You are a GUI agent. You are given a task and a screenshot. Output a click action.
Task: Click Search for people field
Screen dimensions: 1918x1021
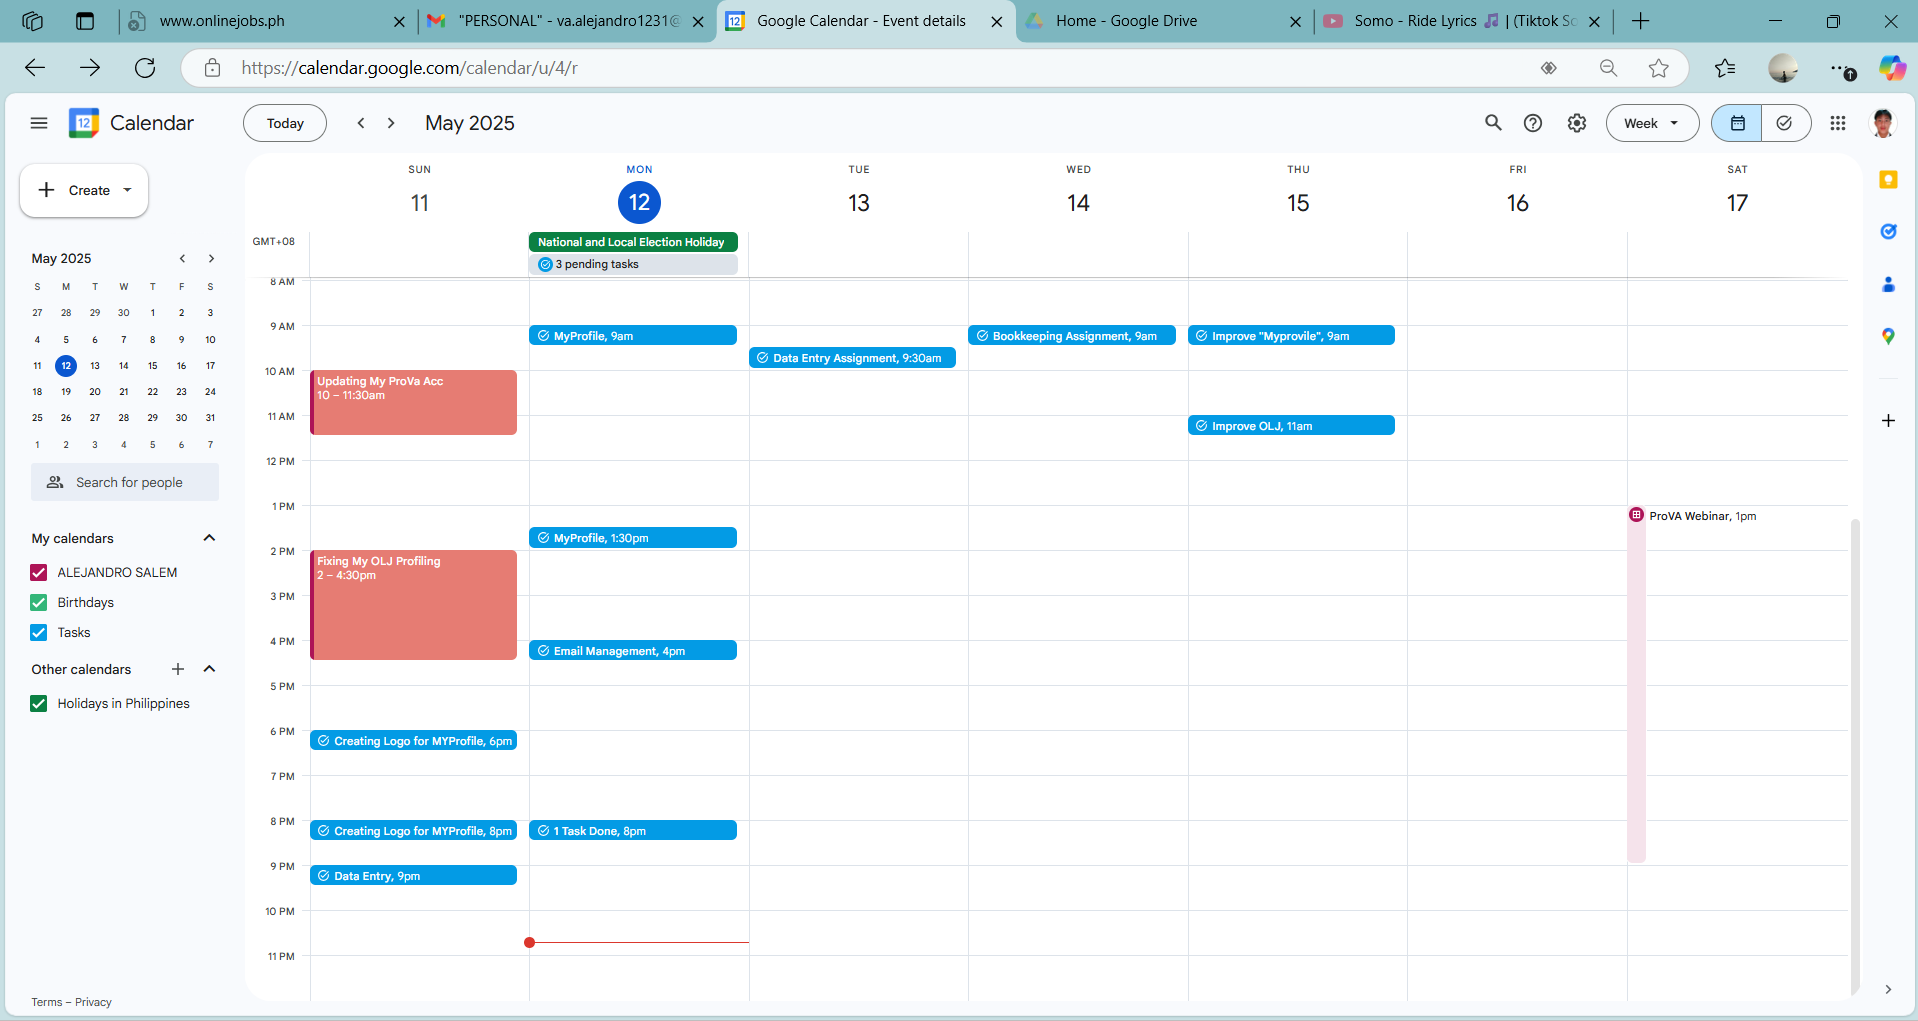125,482
